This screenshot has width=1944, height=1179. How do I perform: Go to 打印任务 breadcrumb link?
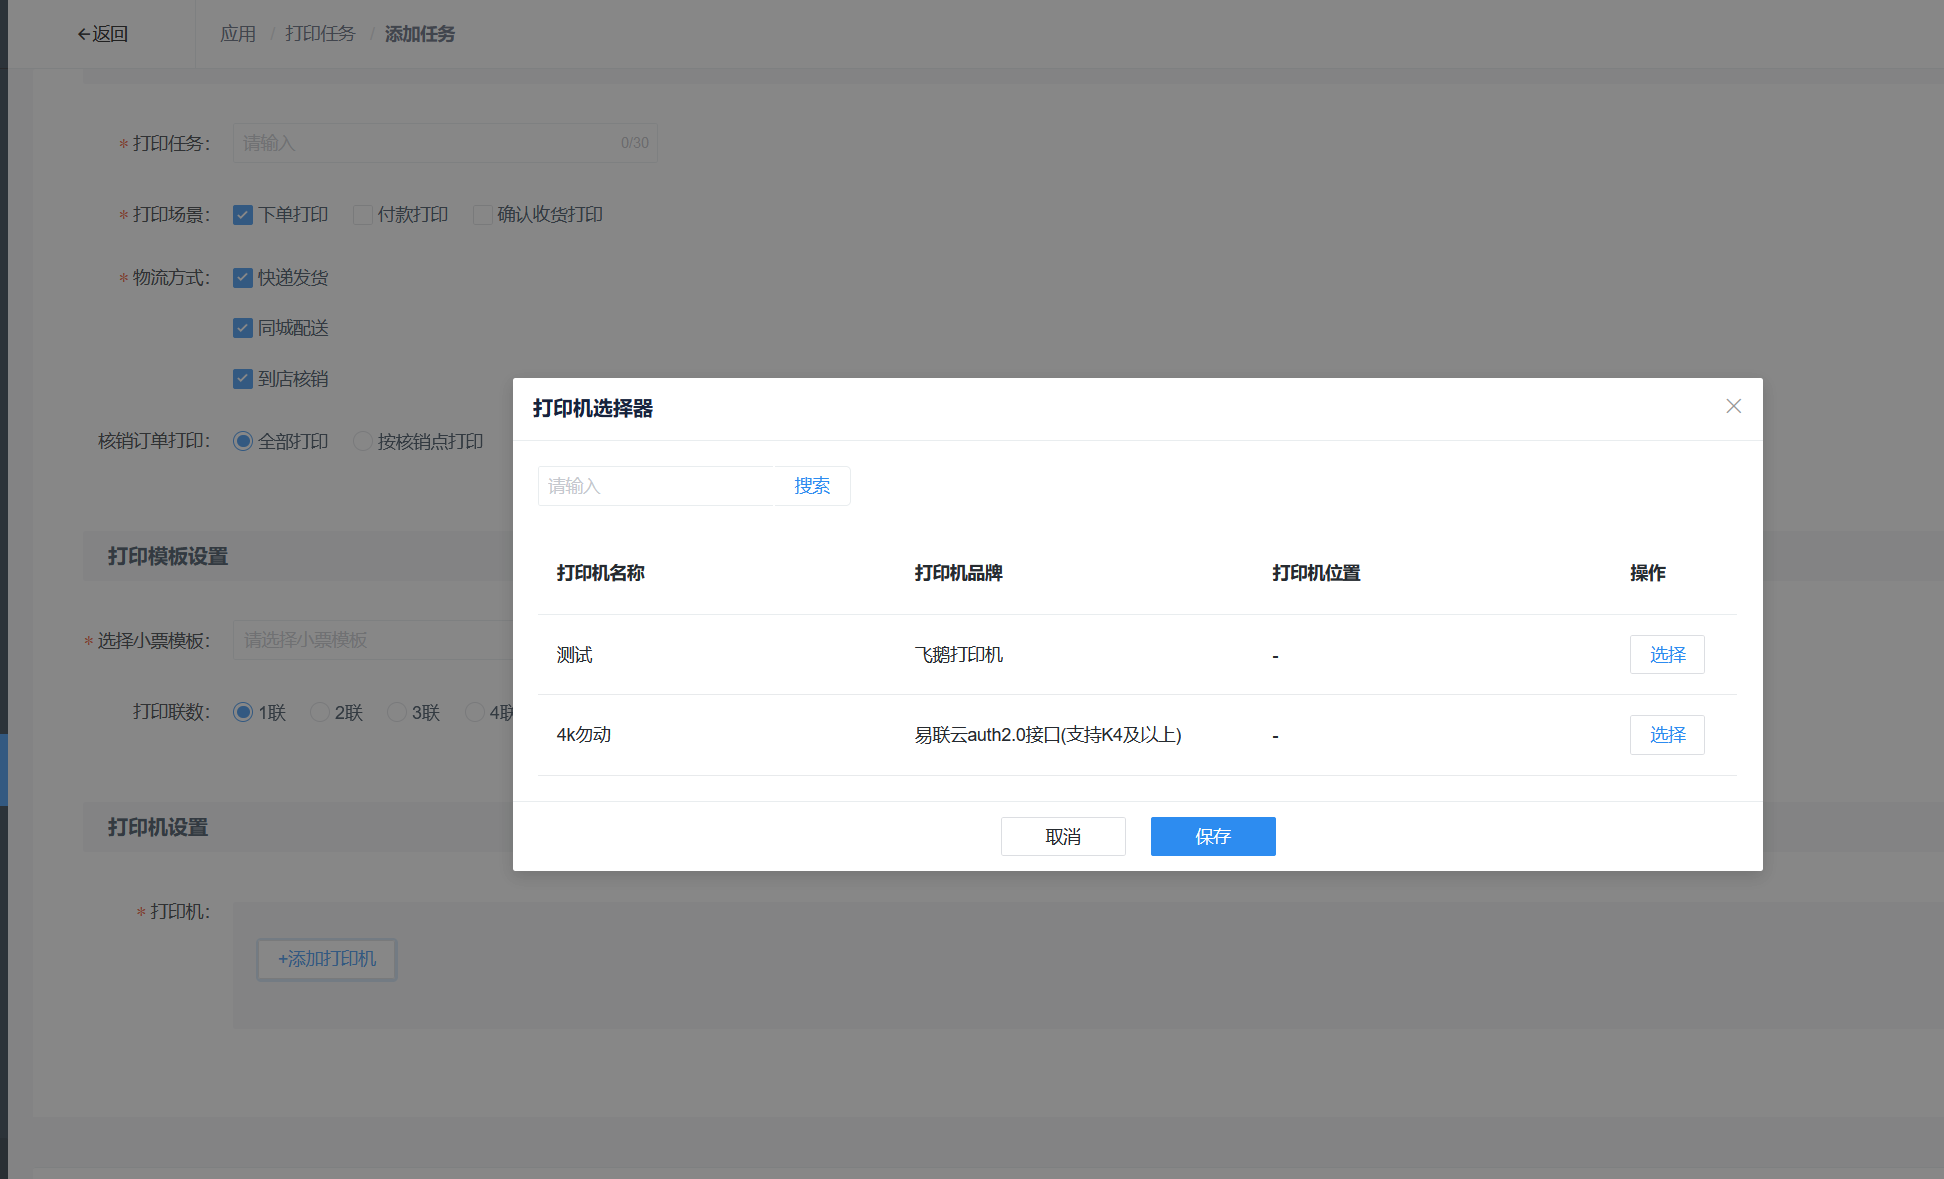click(319, 34)
